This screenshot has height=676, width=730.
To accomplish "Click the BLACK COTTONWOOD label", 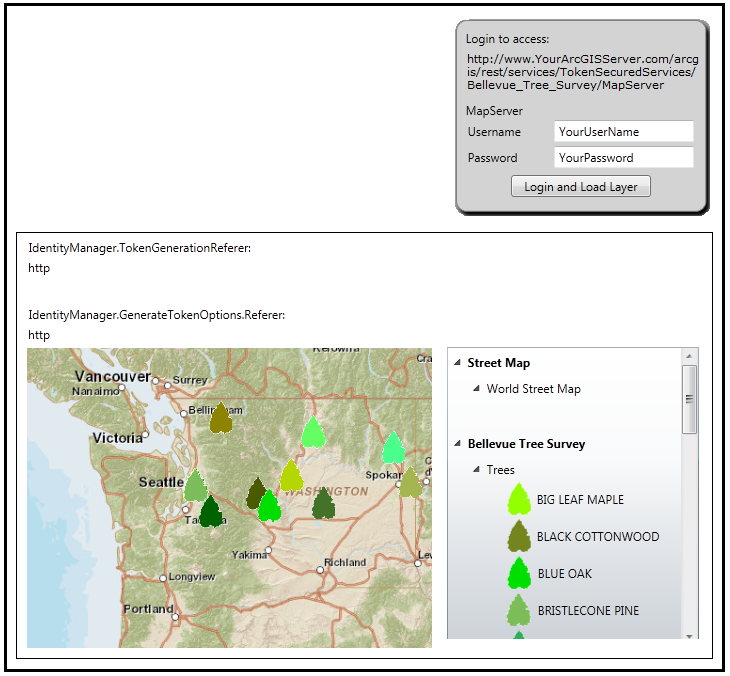I will point(598,536).
